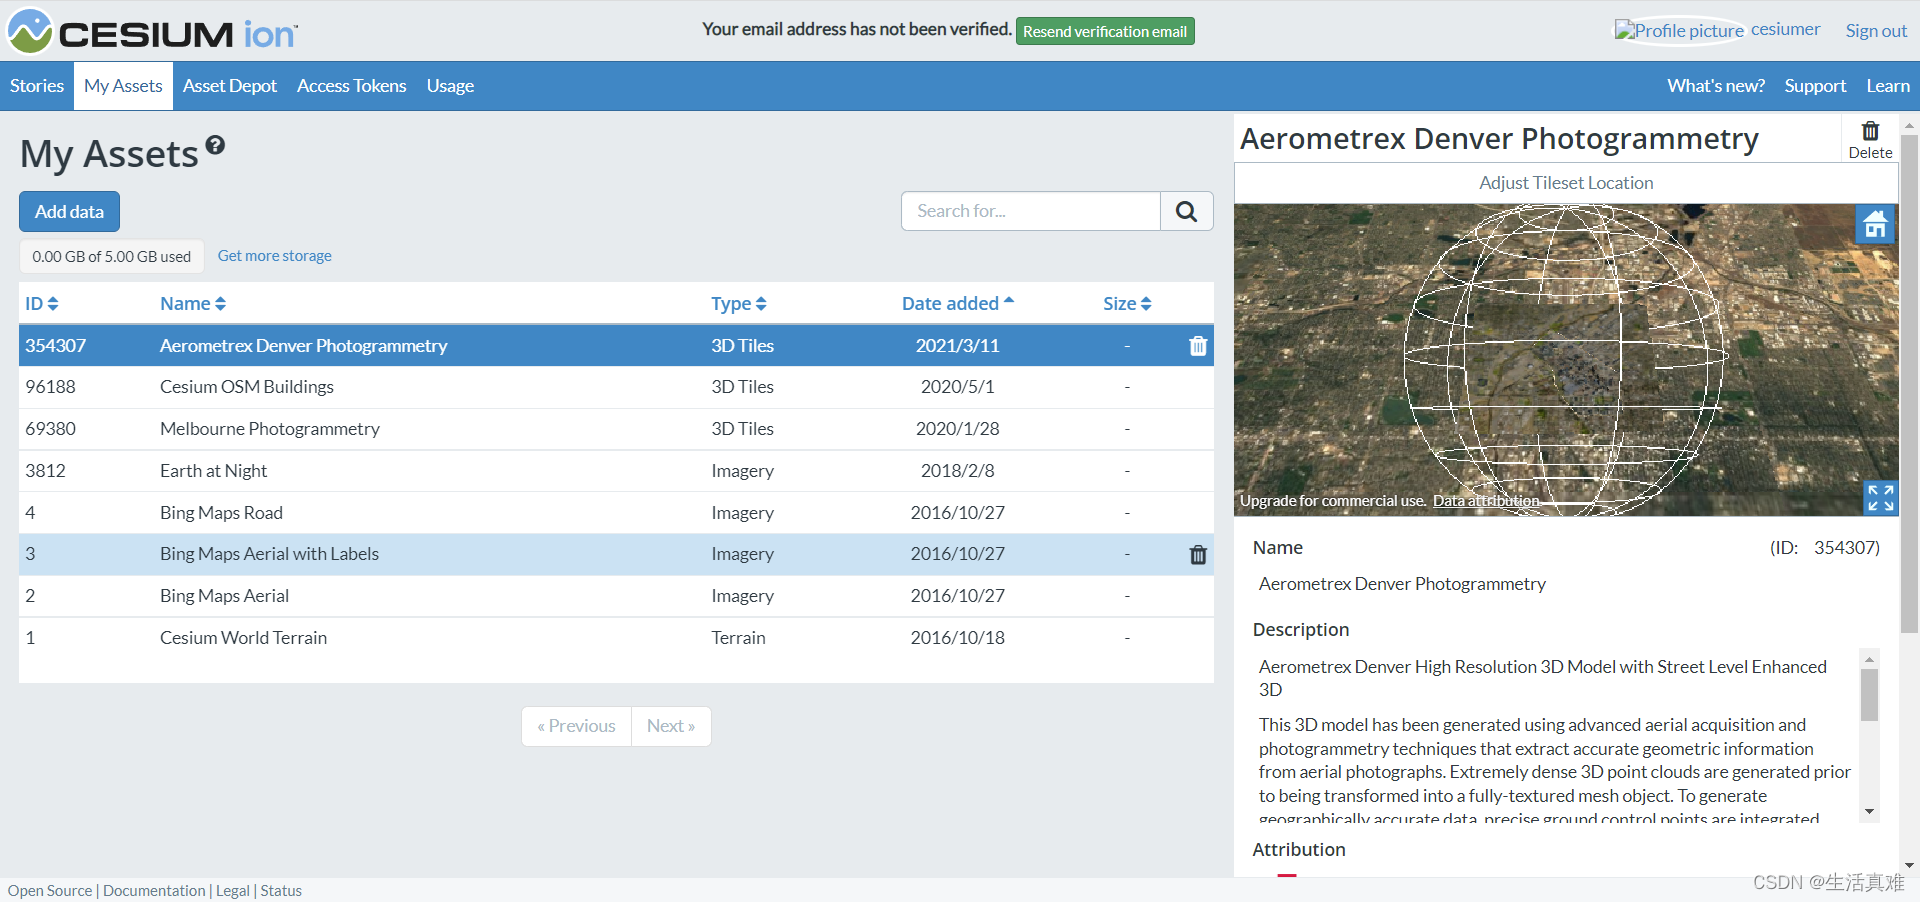The height and width of the screenshot is (902, 1920).
Task: Click Data attribution link on map
Action: tap(1486, 501)
